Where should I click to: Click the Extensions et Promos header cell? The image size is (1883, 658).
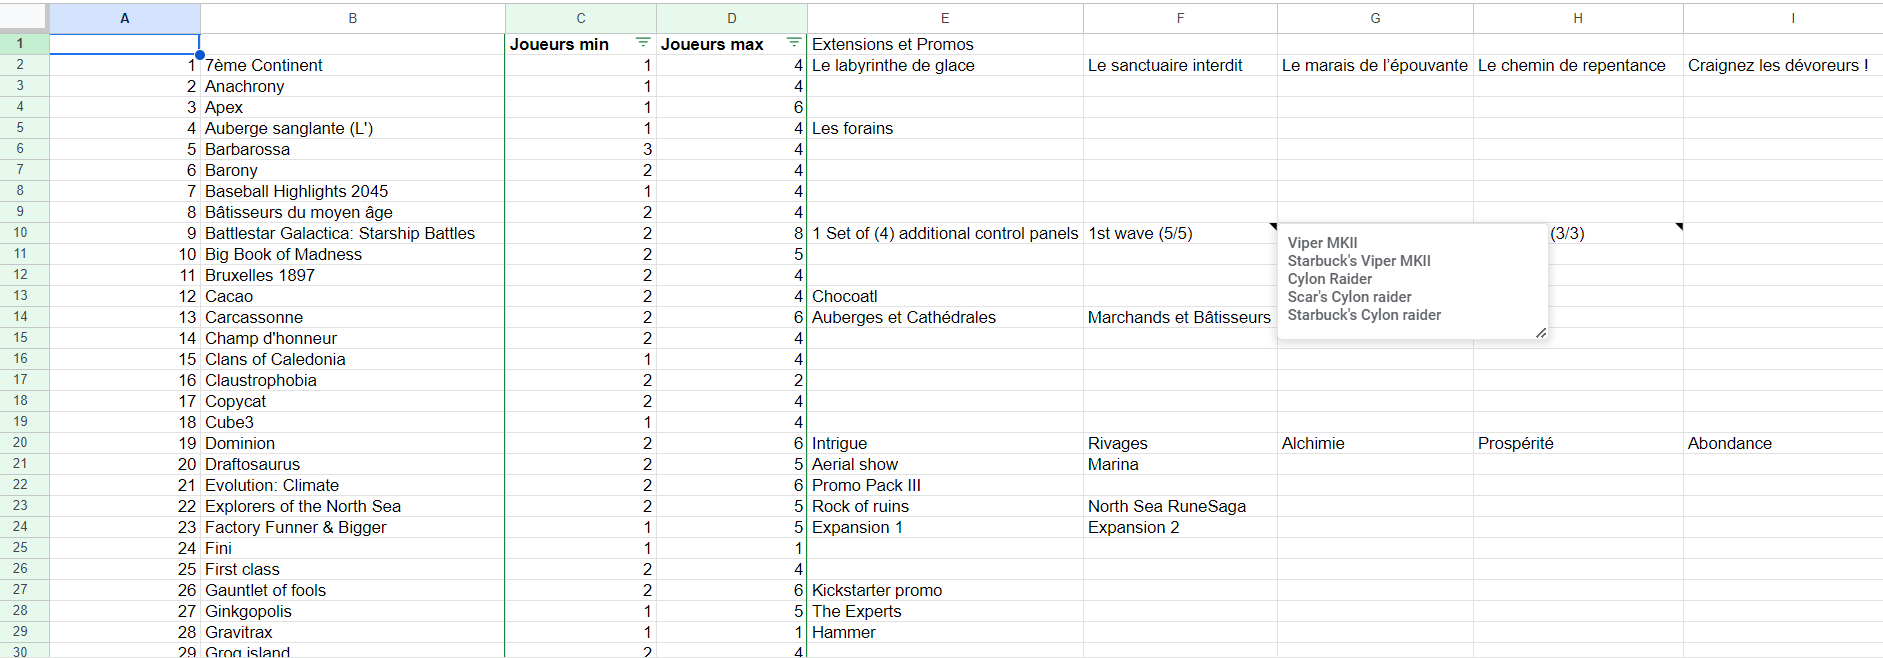945,44
